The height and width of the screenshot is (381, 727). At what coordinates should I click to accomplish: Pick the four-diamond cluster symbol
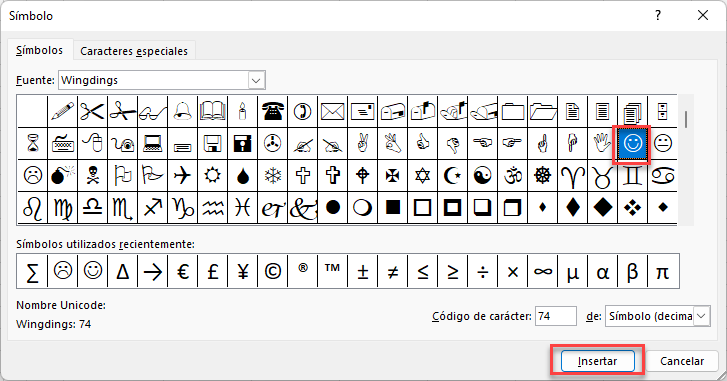(632, 208)
